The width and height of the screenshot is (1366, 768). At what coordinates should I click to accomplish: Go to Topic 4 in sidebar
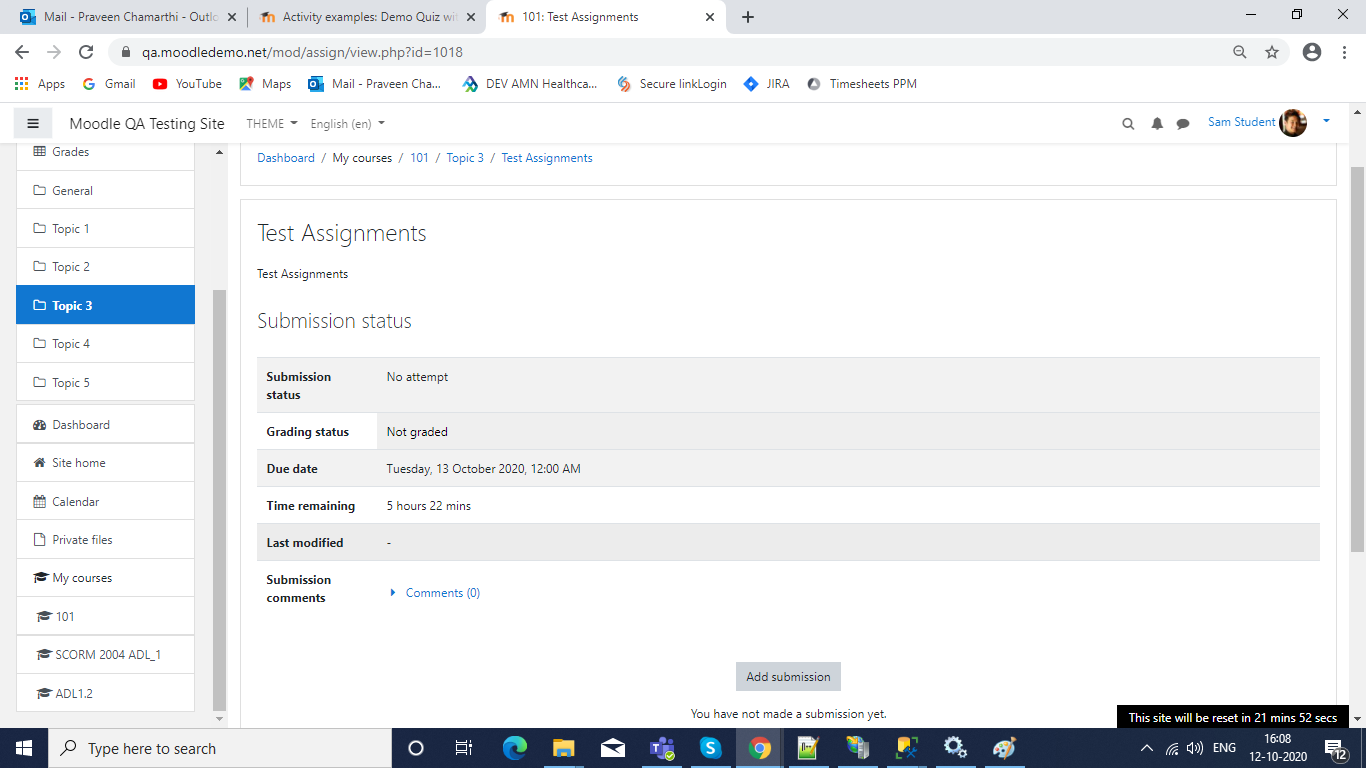pos(105,344)
